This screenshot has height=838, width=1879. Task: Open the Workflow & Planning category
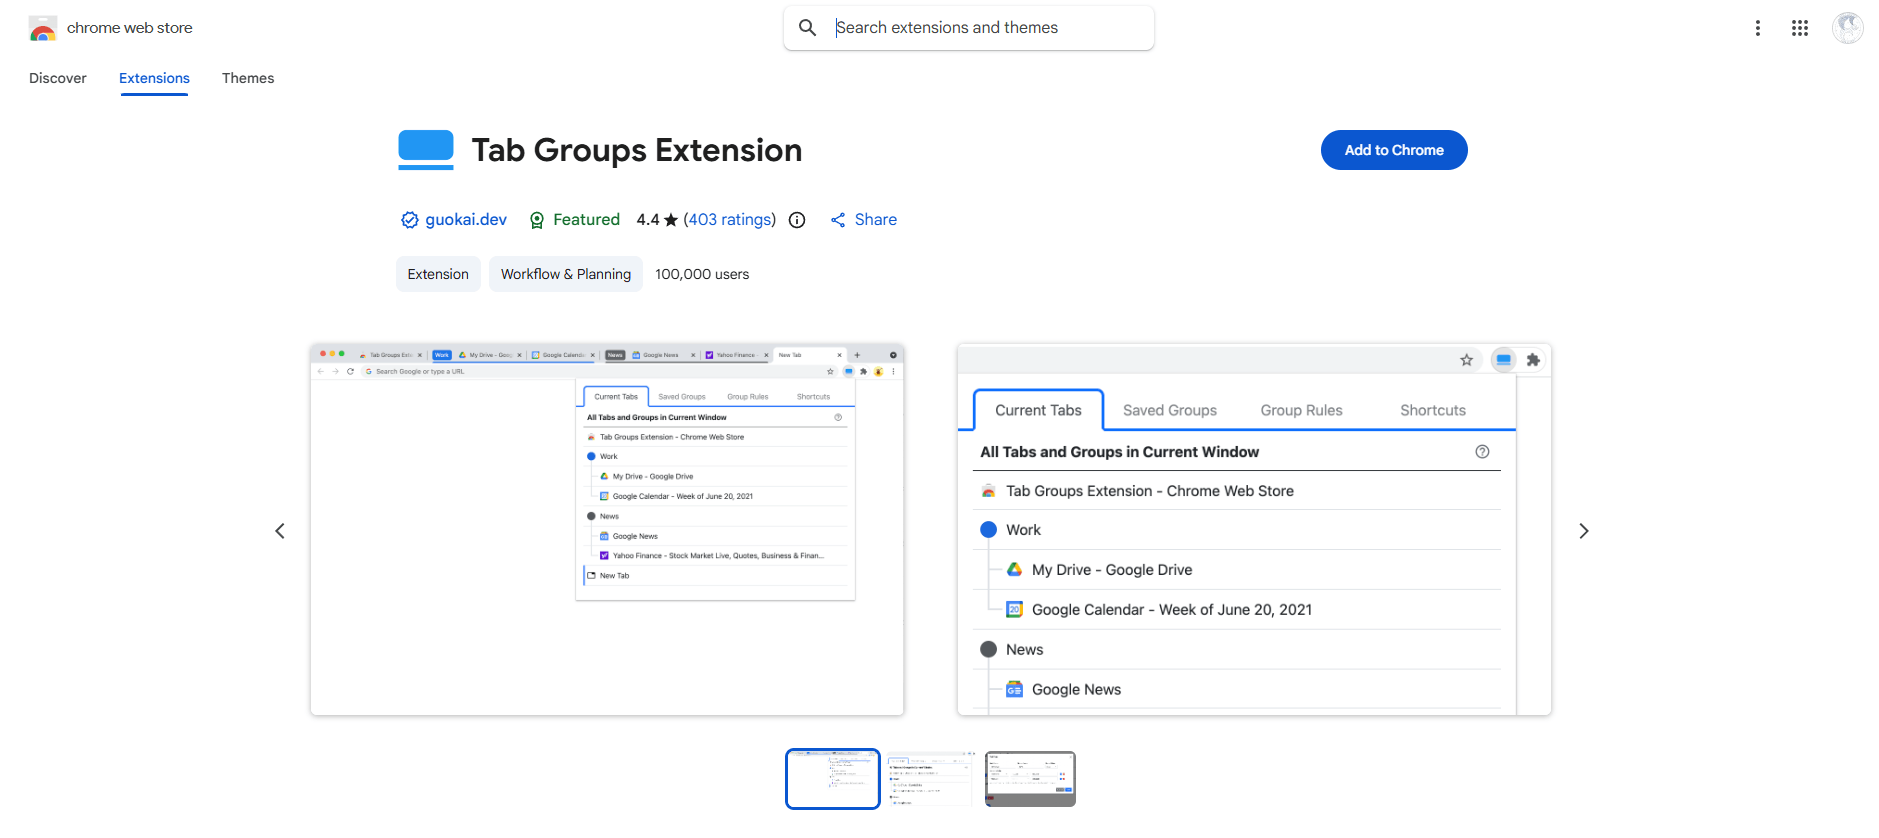coord(566,274)
